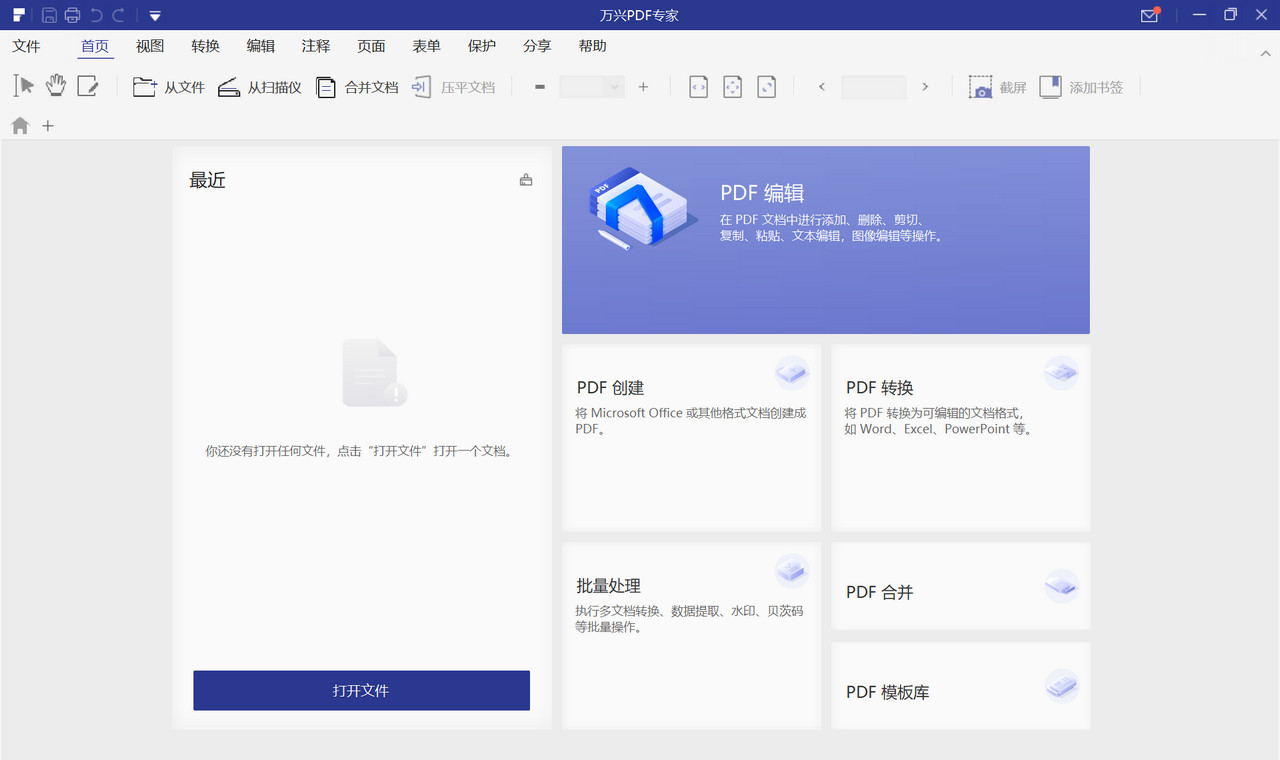Switch to the 页面 tab
Image resolution: width=1280 pixels, height=760 pixels.
371,46
